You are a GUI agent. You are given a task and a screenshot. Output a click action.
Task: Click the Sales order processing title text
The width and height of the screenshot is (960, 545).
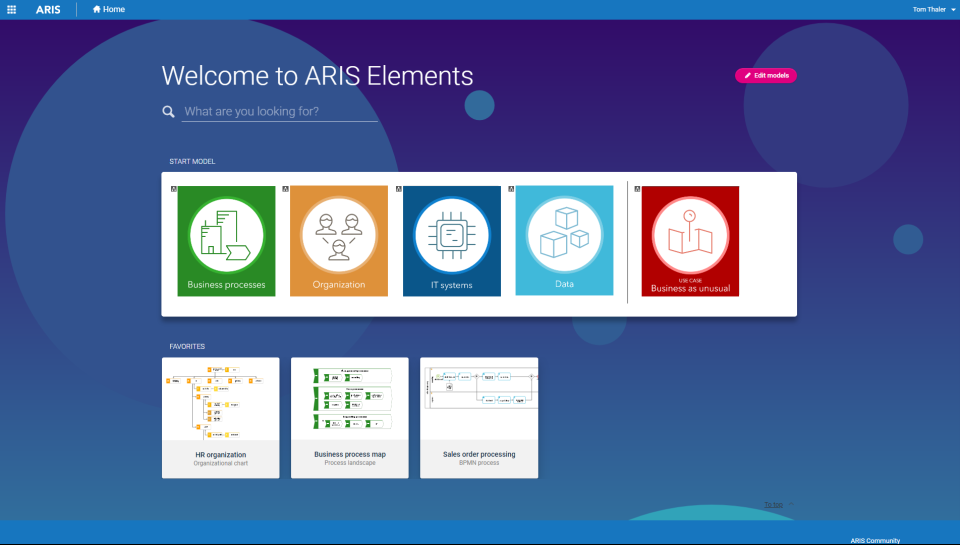479,454
